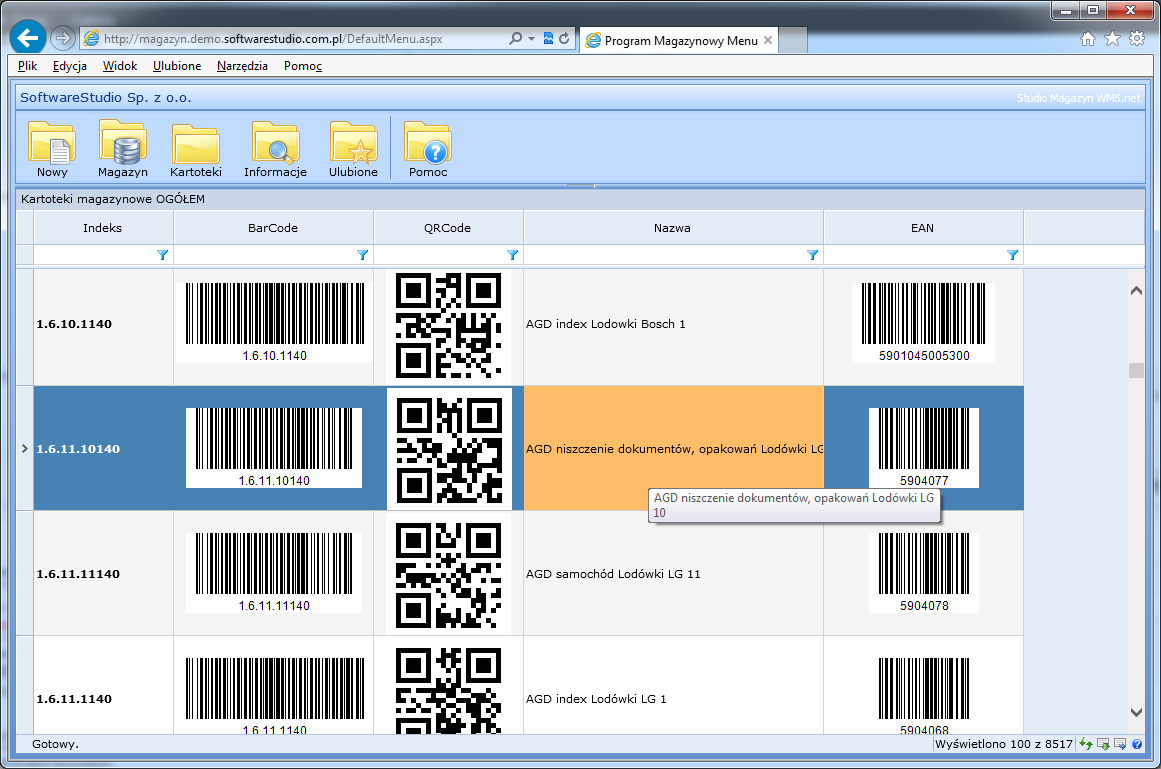Viewport: 1161px width, 769px height.
Task: Open a new blank browser tab
Action: (x=793, y=41)
